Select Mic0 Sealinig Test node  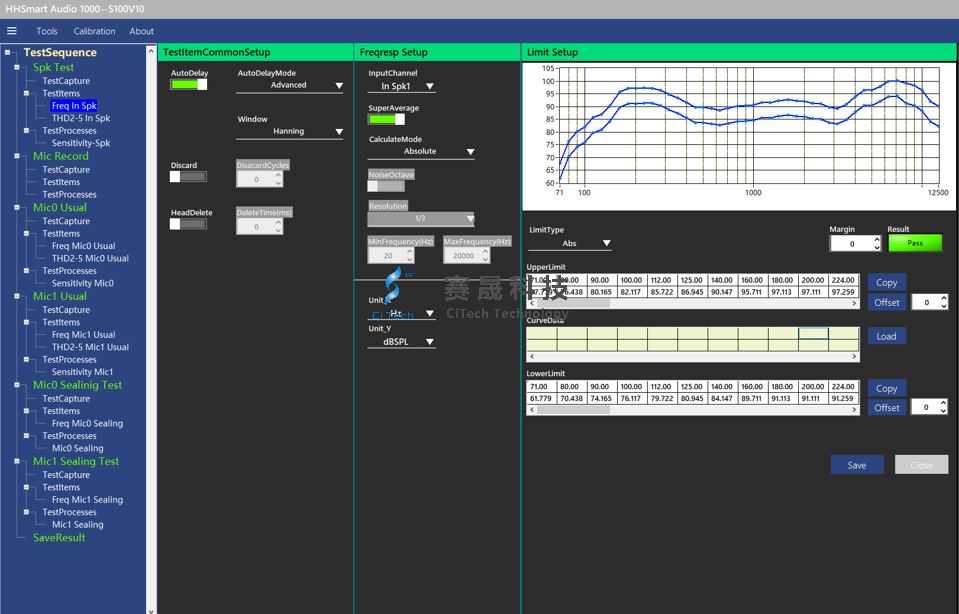[x=77, y=385]
